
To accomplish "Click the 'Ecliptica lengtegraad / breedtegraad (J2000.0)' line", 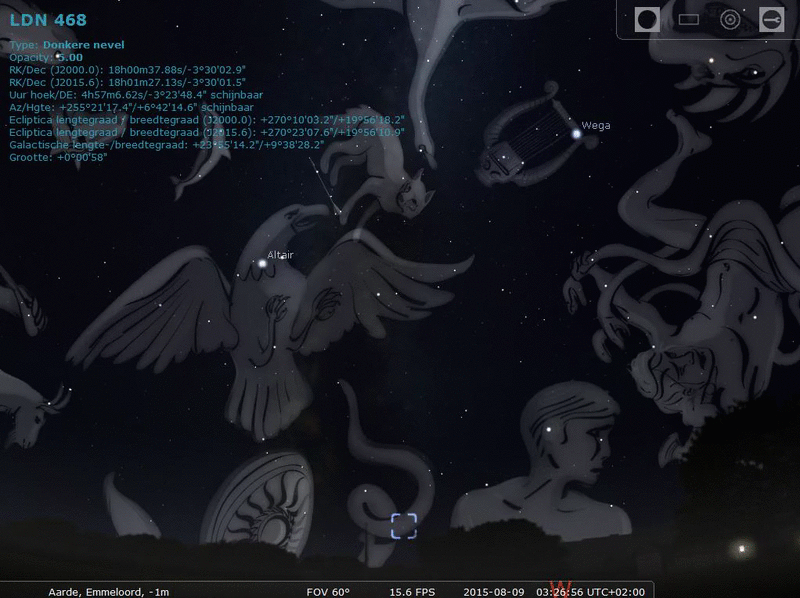I will pos(207,120).
